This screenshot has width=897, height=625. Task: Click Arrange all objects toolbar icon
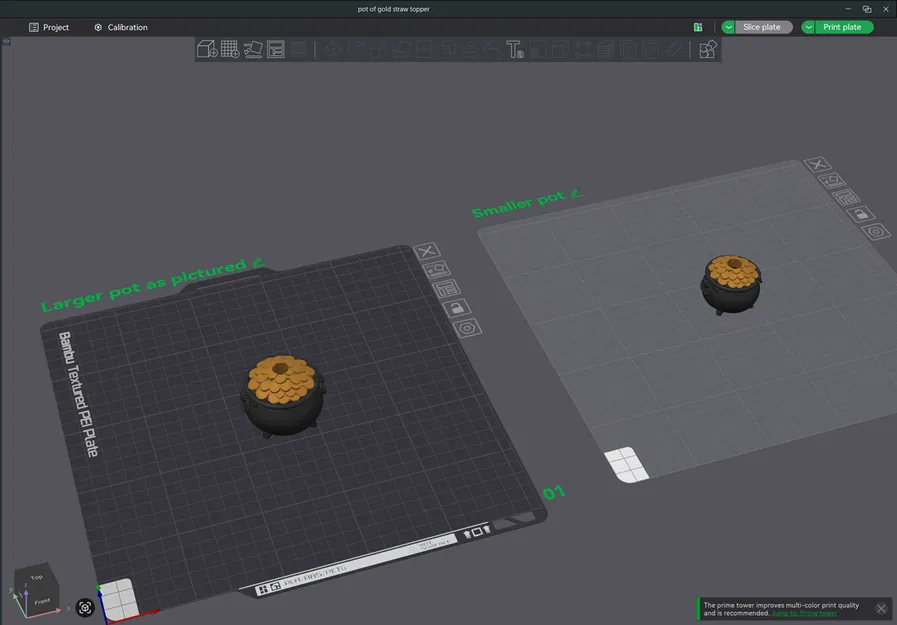point(276,49)
